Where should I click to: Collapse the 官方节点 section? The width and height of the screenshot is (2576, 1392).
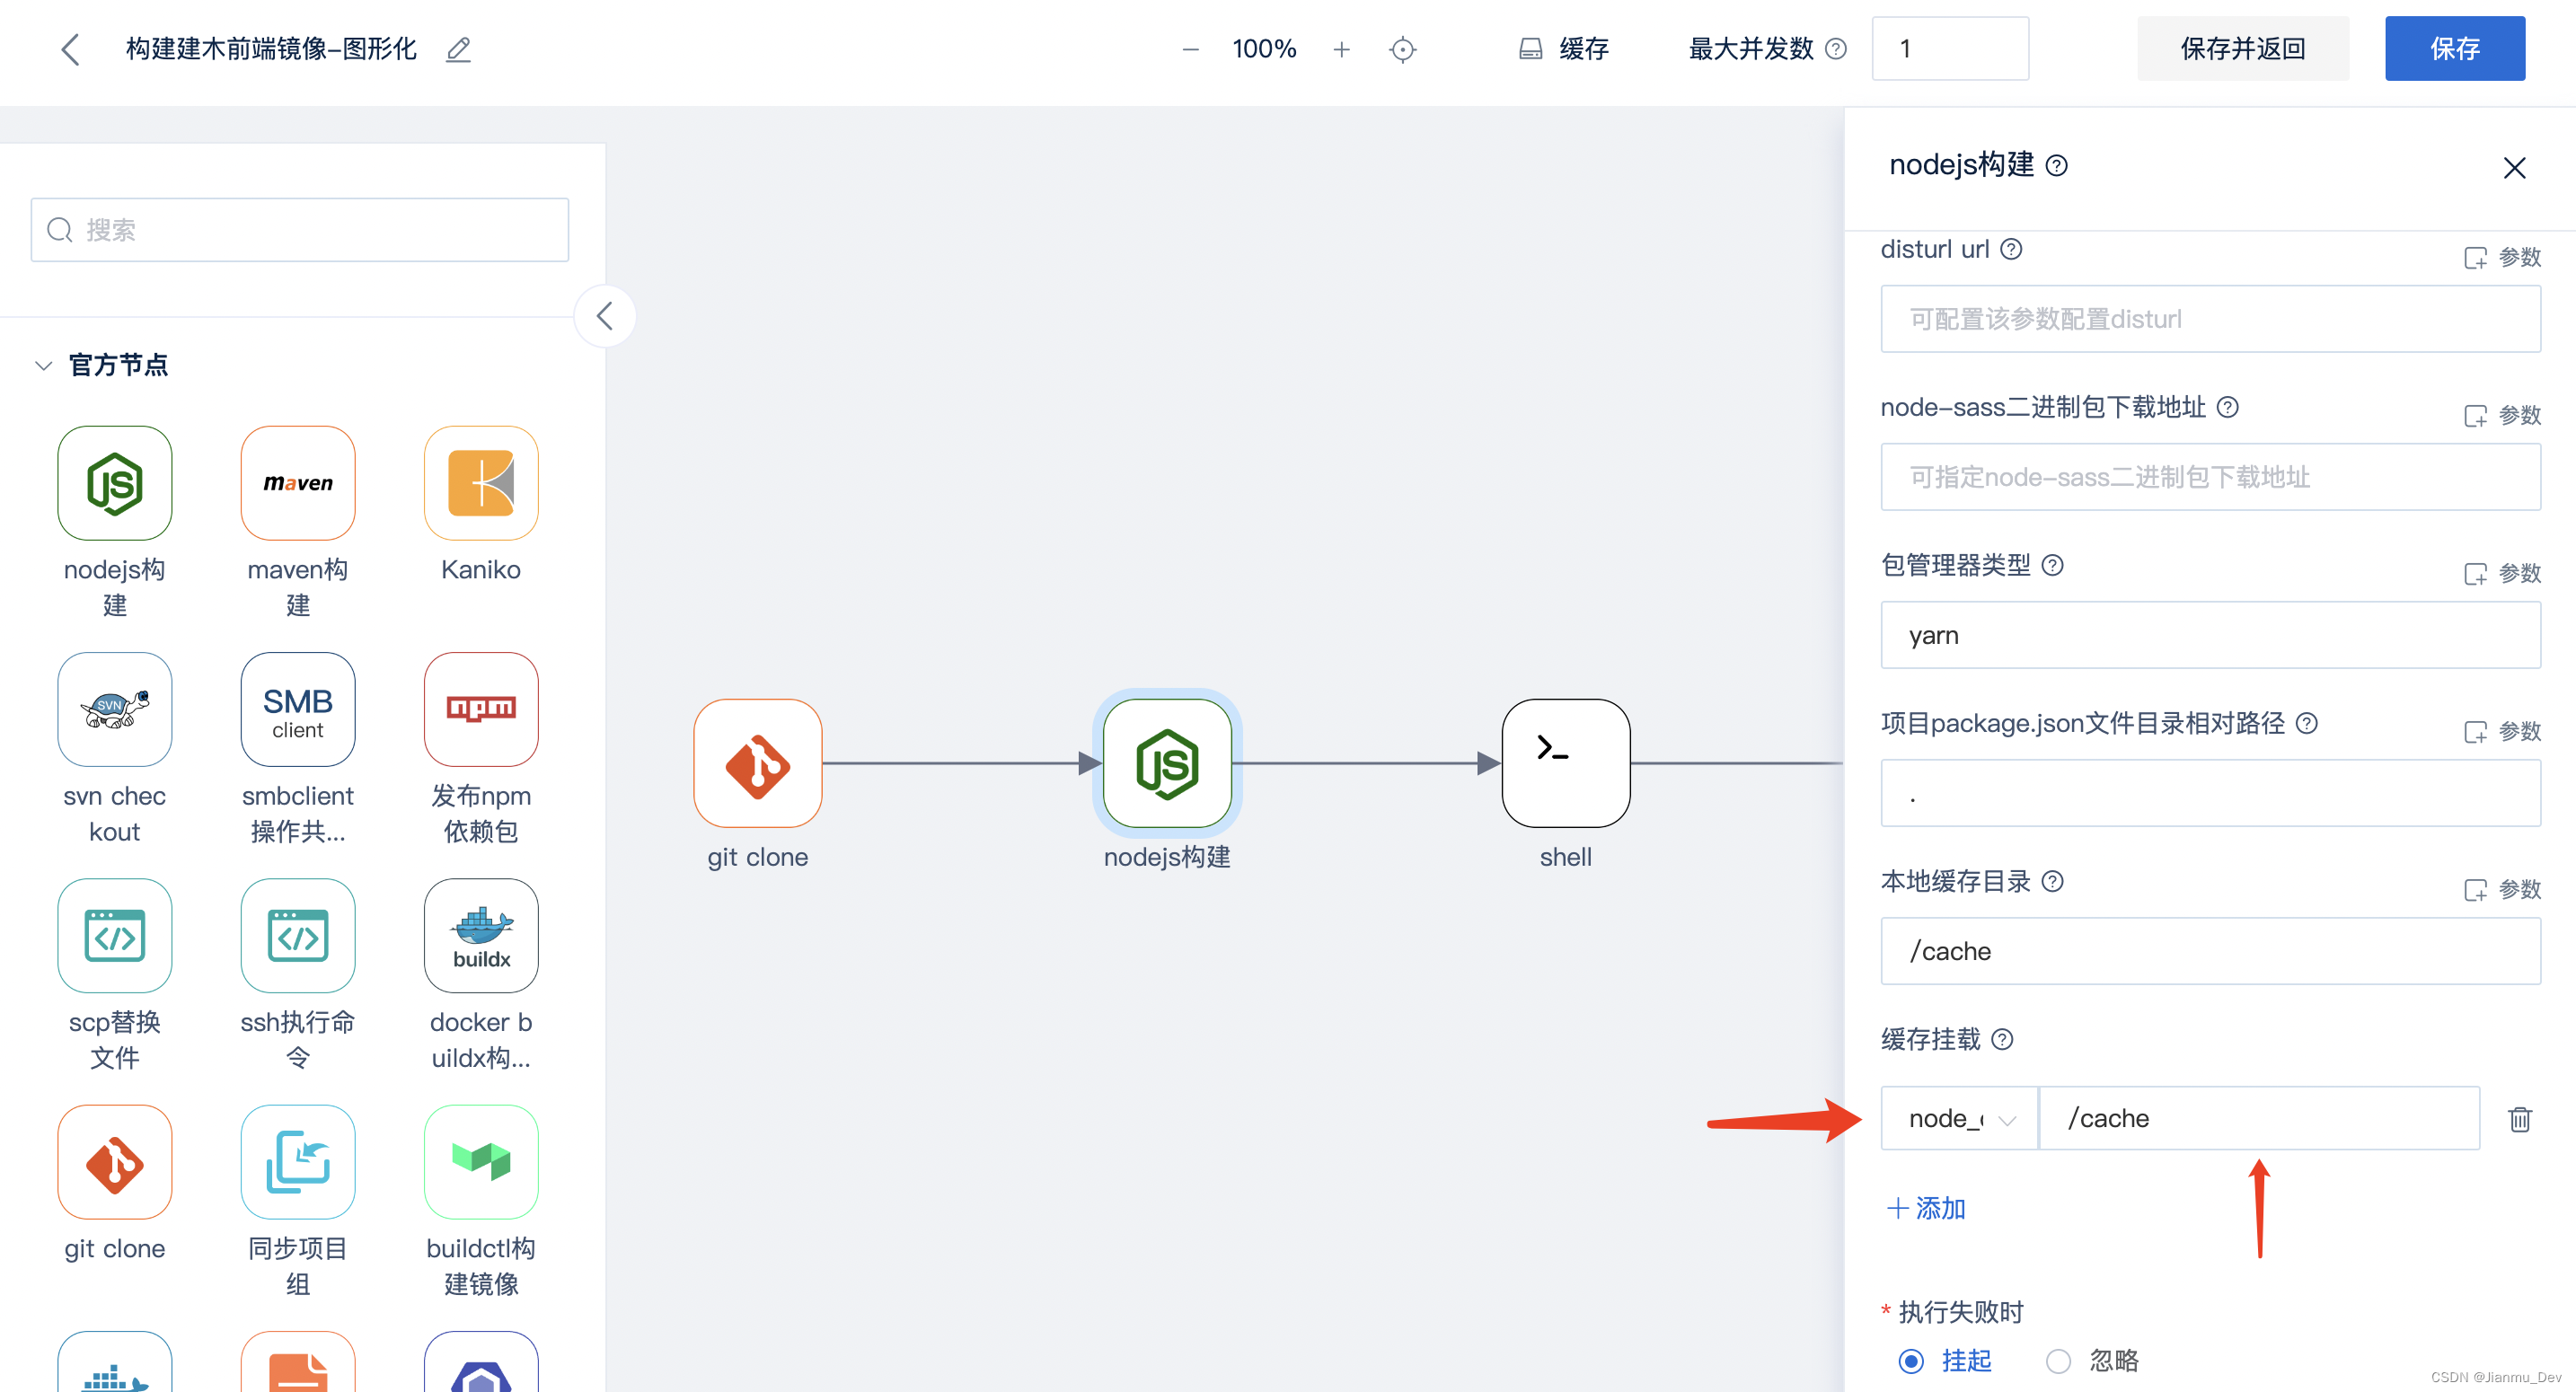(43, 365)
